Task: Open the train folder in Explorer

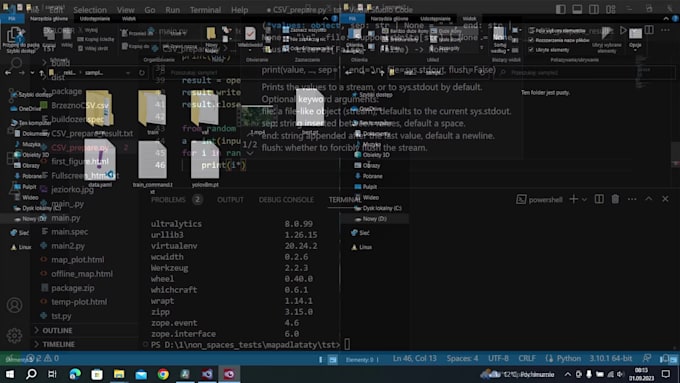Action: (x=152, y=113)
